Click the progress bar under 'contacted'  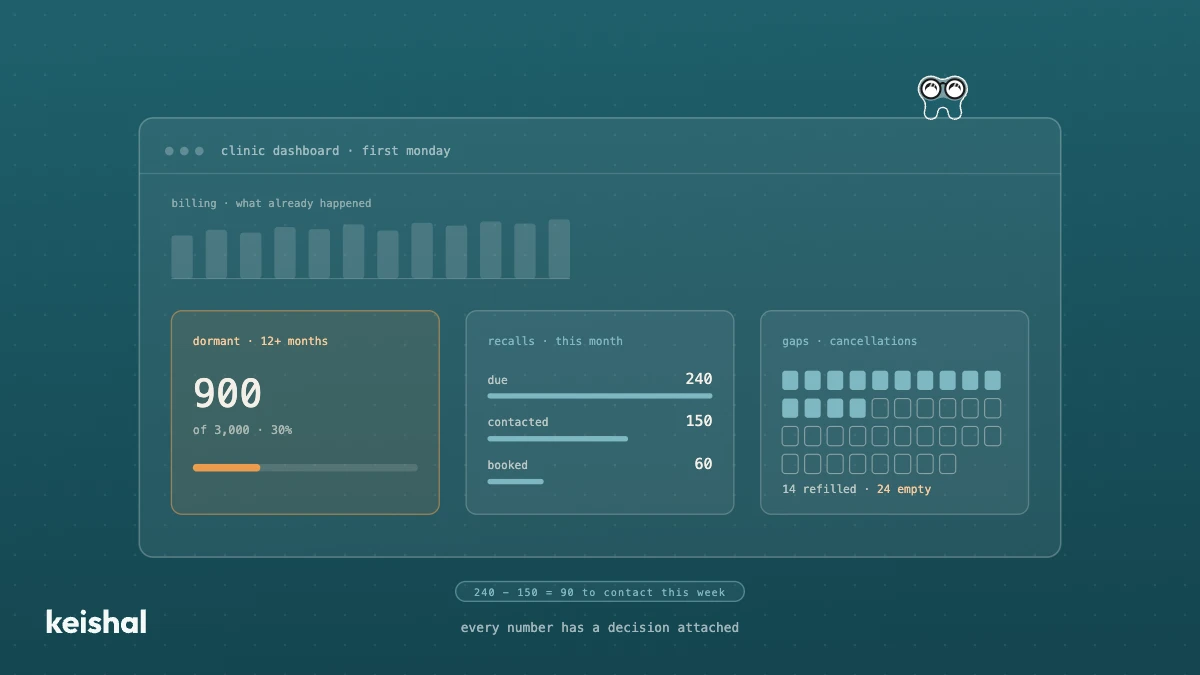[x=558, y=438]
